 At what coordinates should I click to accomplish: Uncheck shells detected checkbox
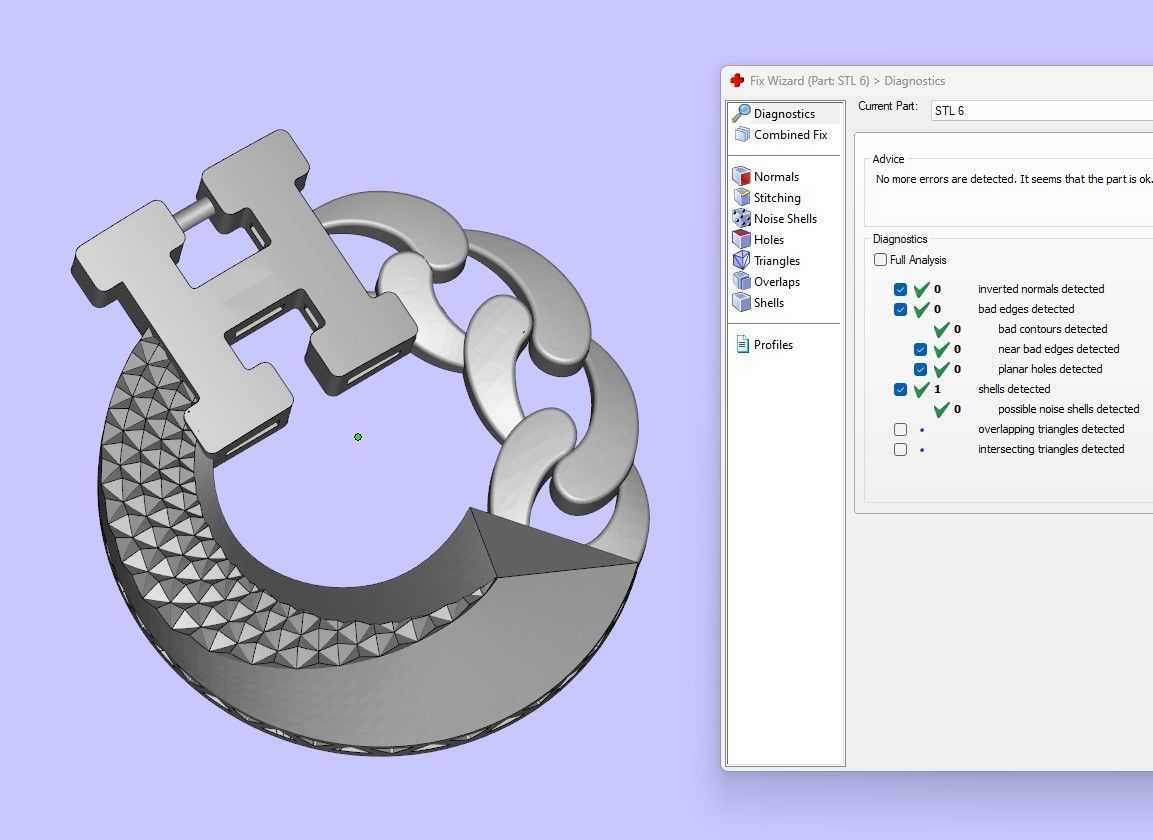click(x=900, y=389)
